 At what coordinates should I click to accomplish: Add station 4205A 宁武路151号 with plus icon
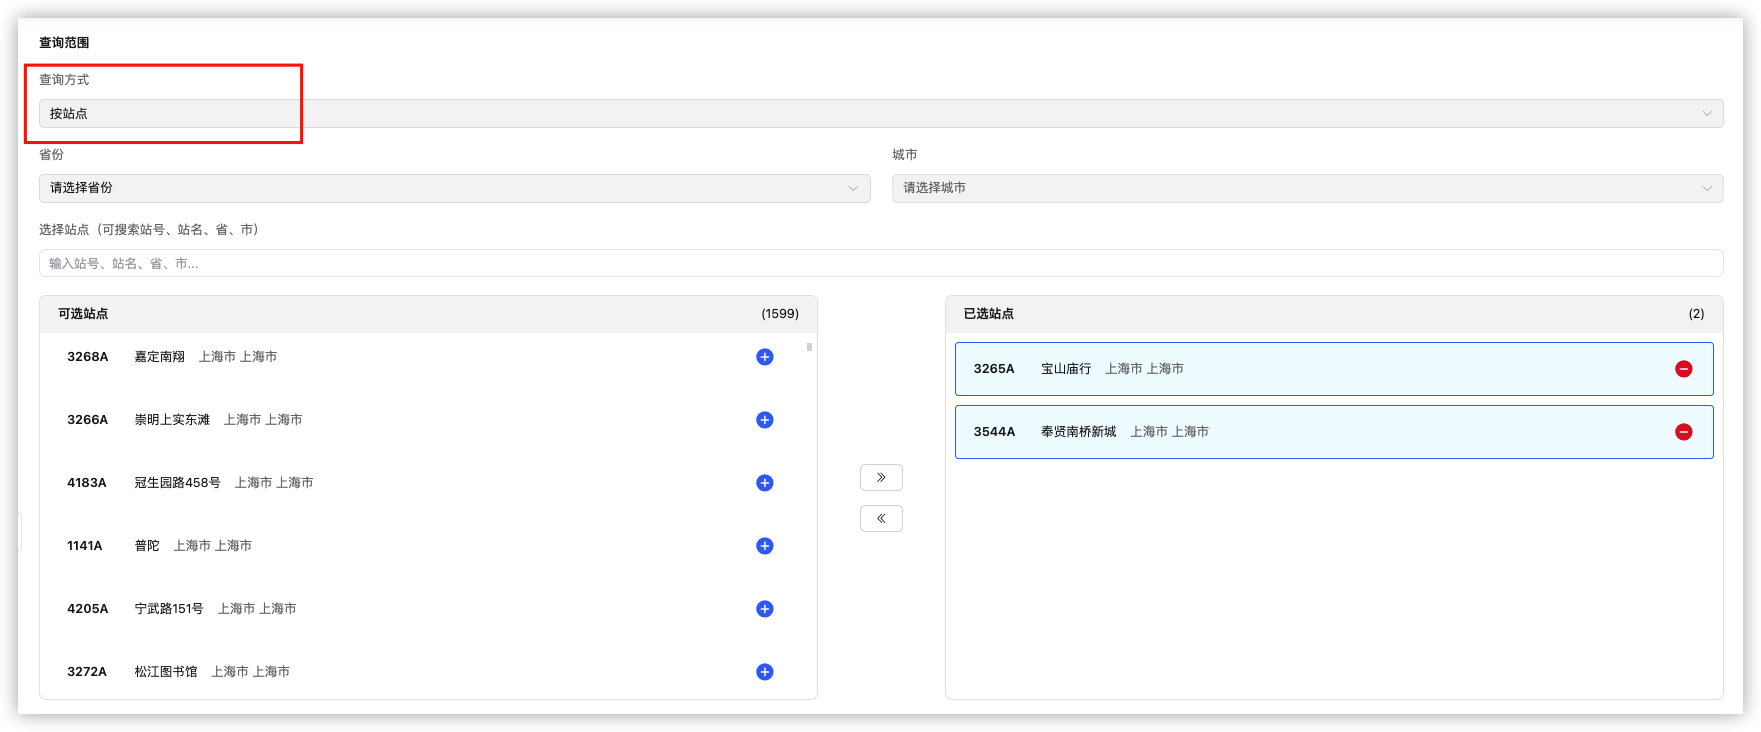click(764, 609)
